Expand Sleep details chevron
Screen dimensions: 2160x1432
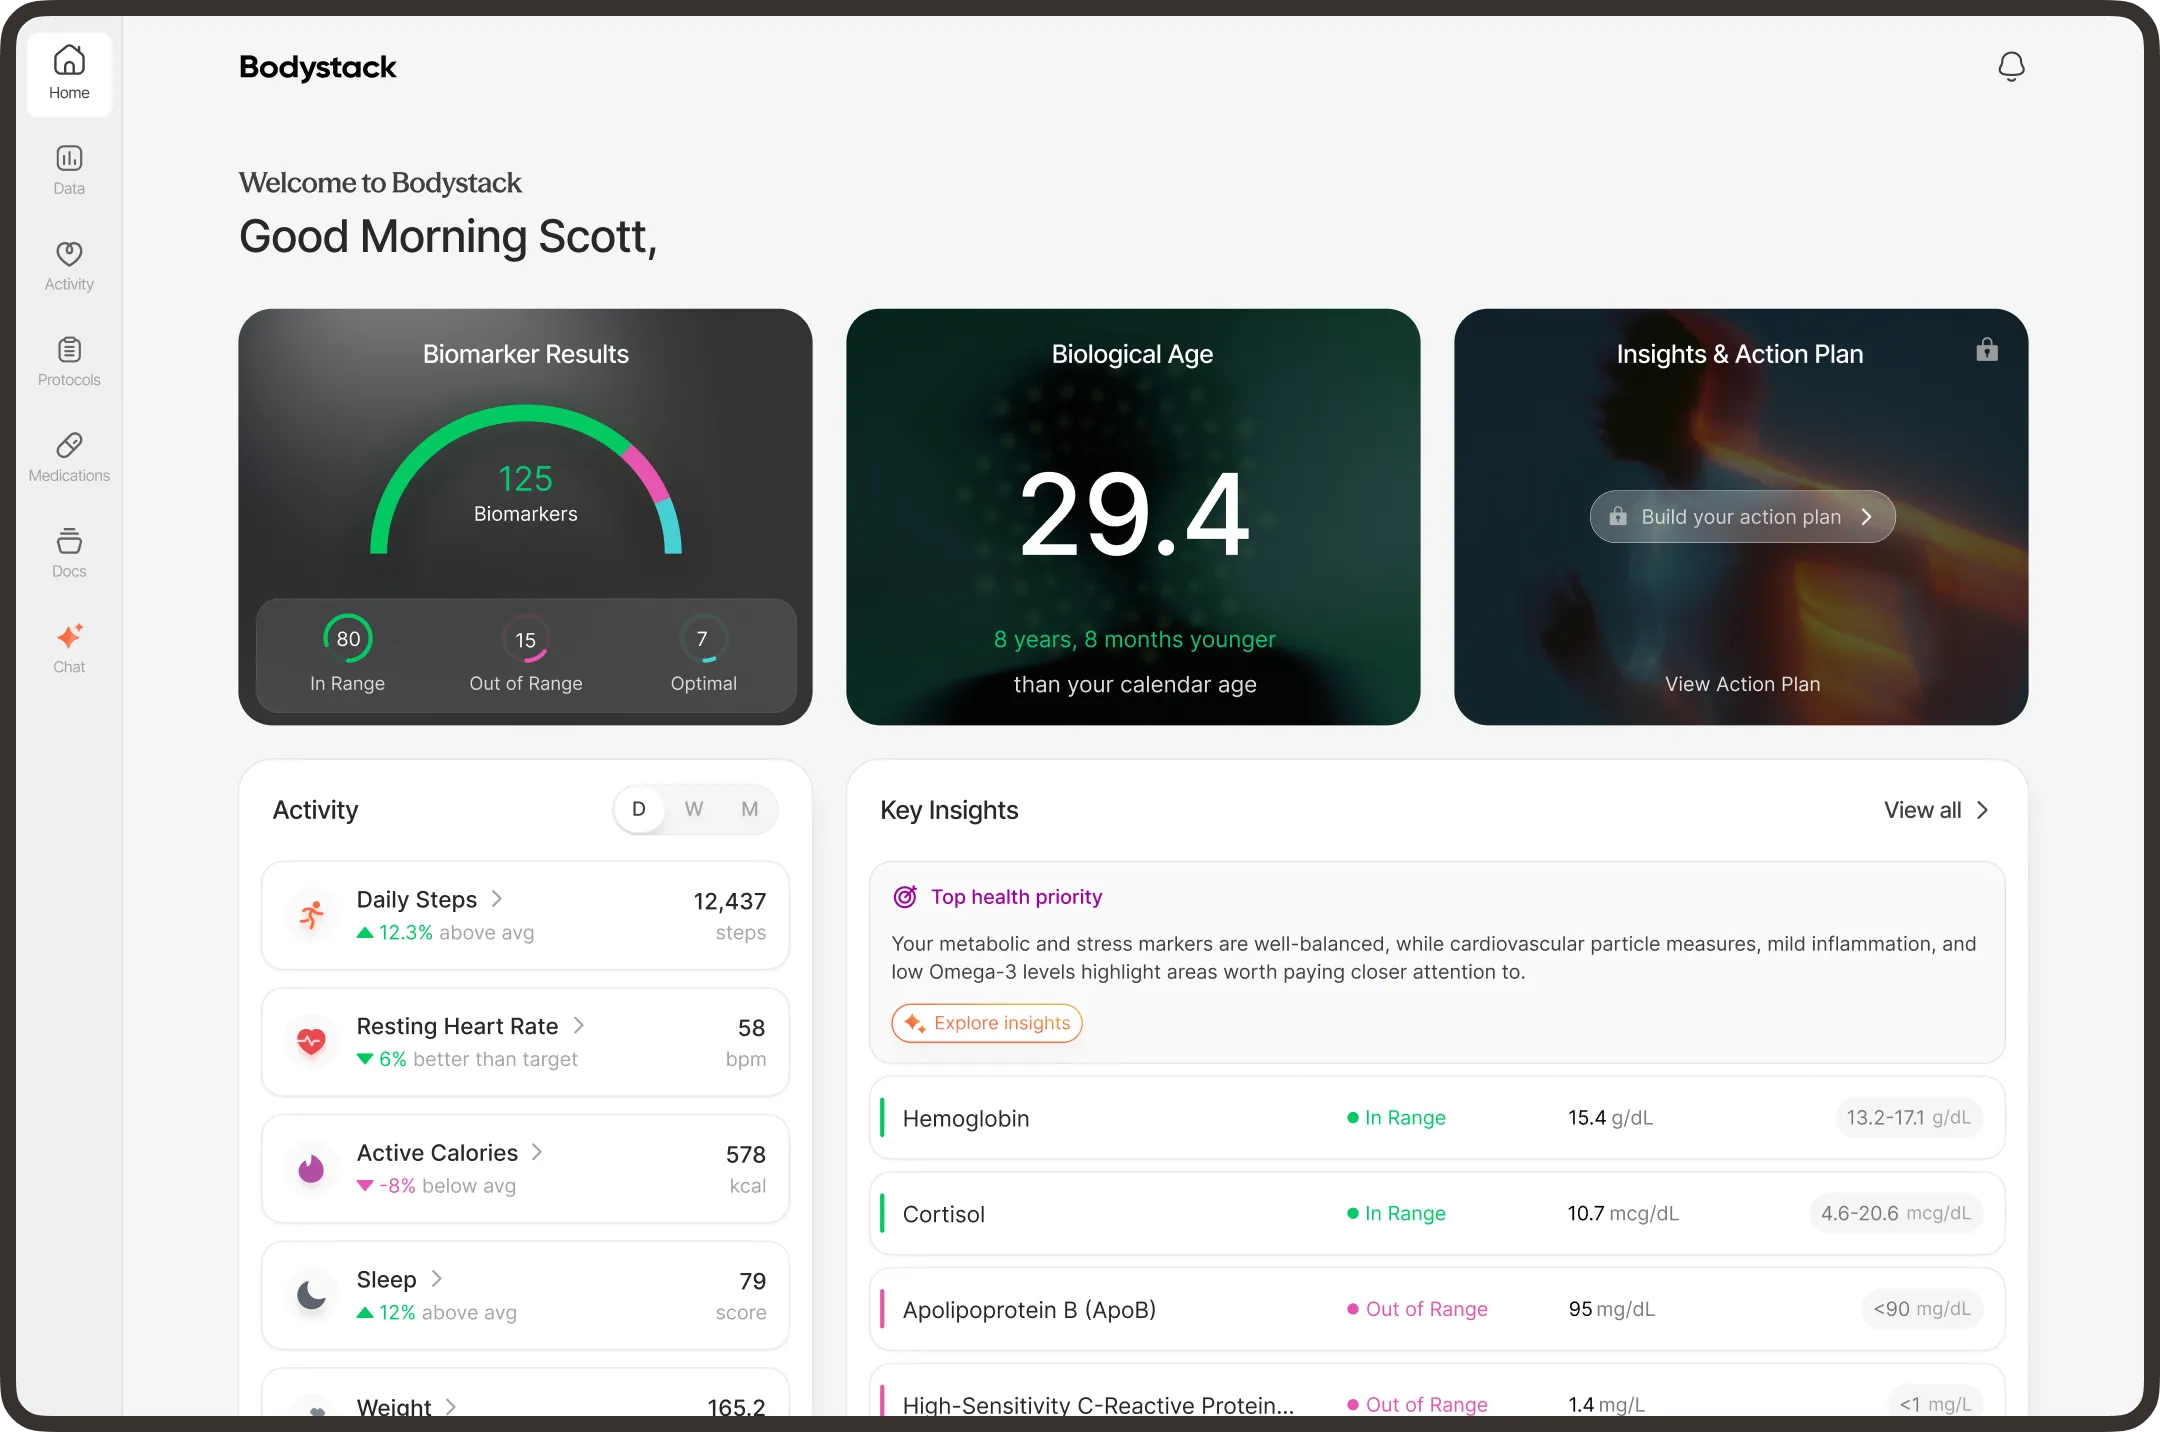(437, 1279)
